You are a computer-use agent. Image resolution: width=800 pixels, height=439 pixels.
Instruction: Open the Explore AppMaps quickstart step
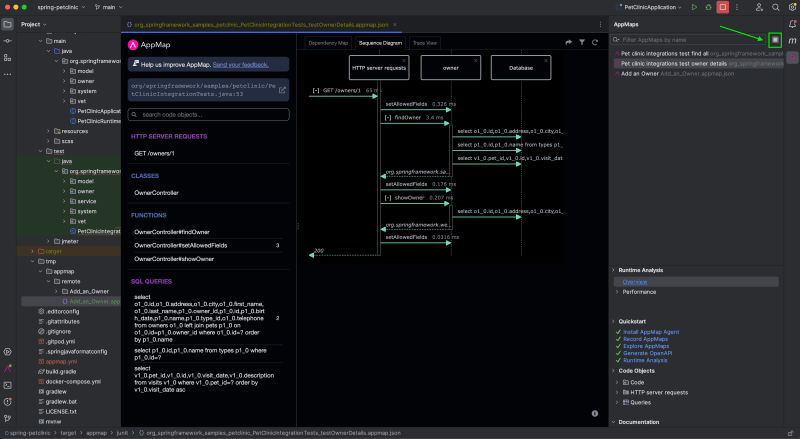pos(646,346)
